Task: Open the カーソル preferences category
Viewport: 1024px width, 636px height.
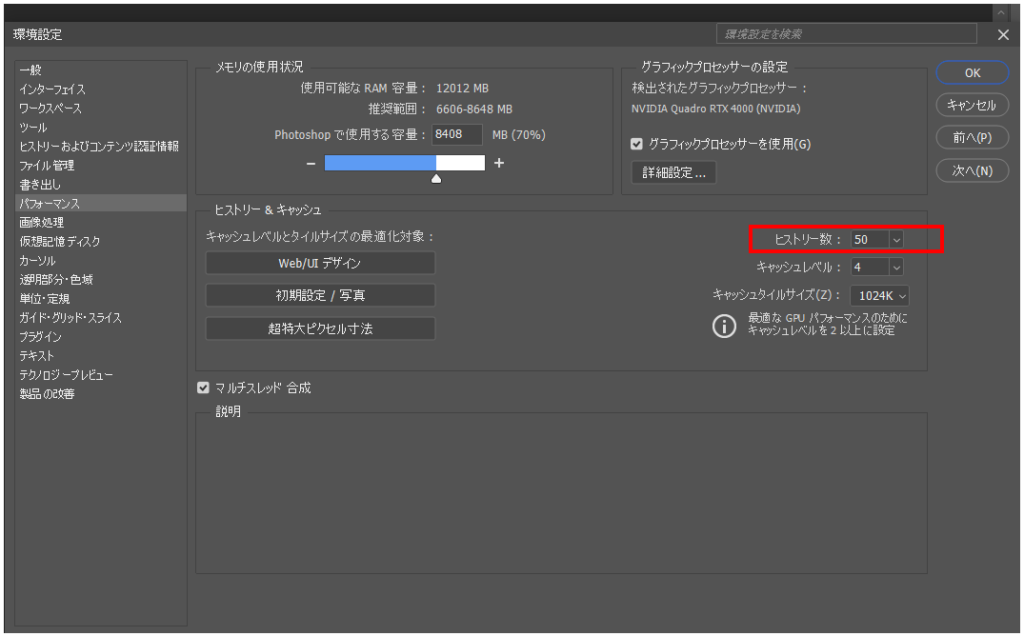Action: (x=37, y=261)
